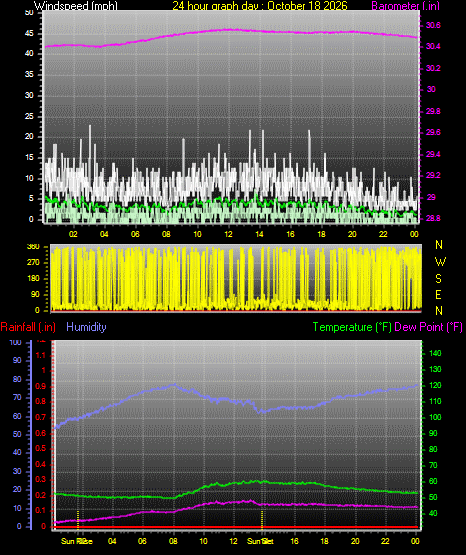Click the 100 temperature scale value
The image size is (466, 555).
435,417
